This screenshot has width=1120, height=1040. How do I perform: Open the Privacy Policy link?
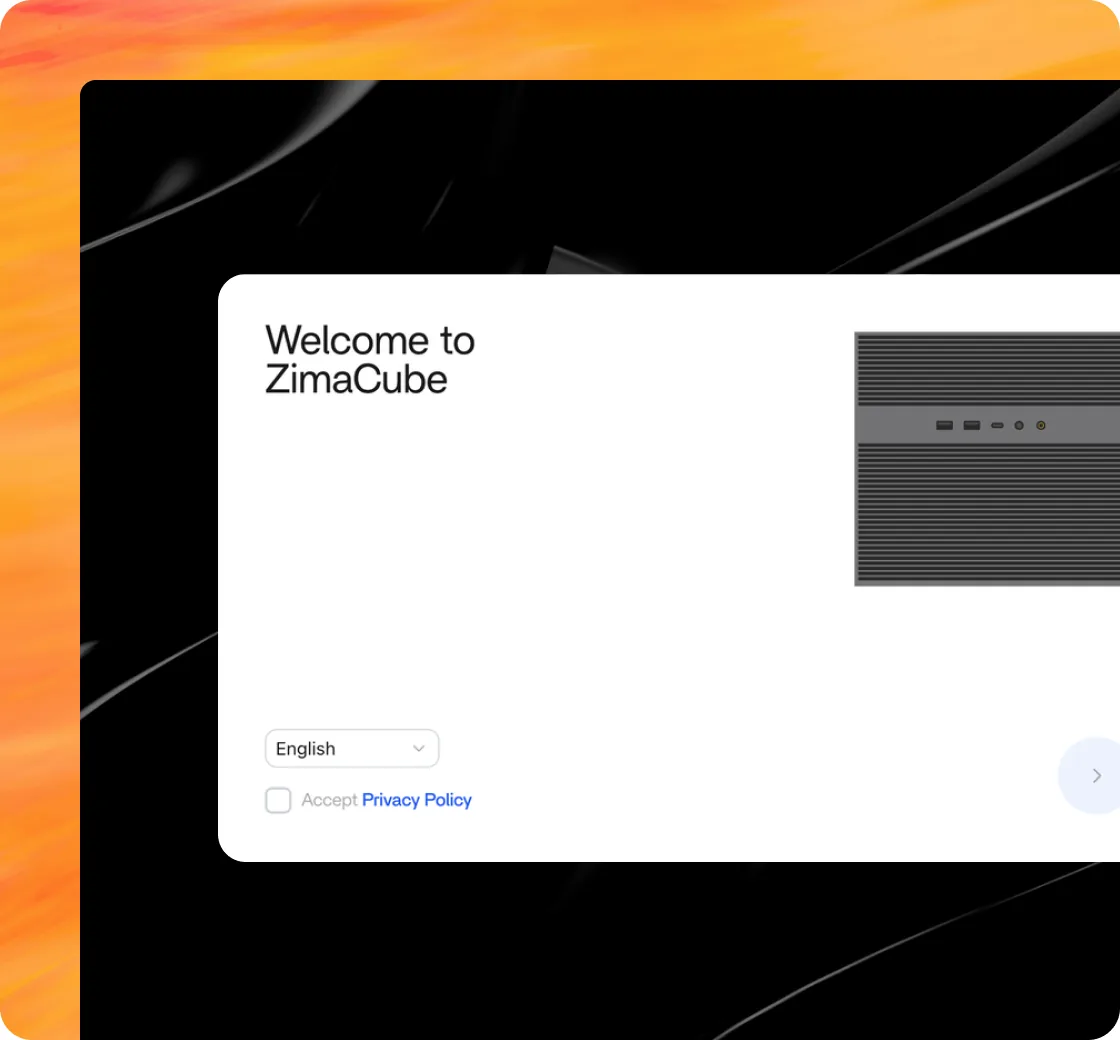point(416,800)
